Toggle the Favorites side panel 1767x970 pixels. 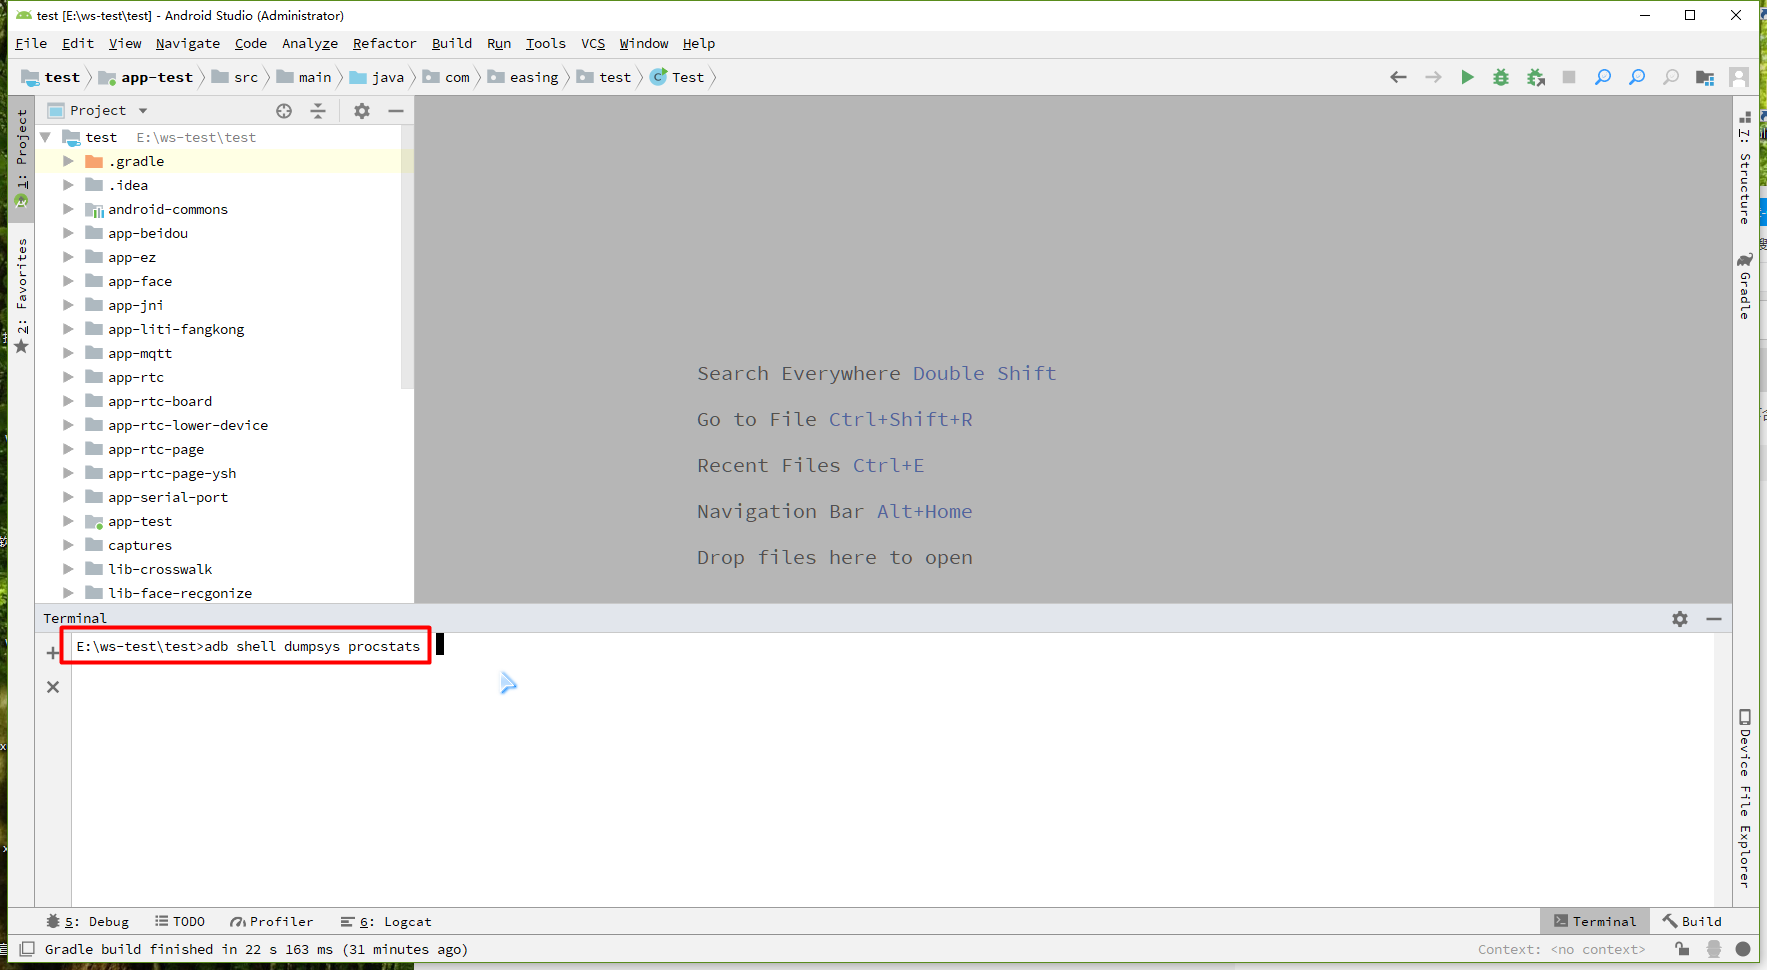click(x=21, y=295)
